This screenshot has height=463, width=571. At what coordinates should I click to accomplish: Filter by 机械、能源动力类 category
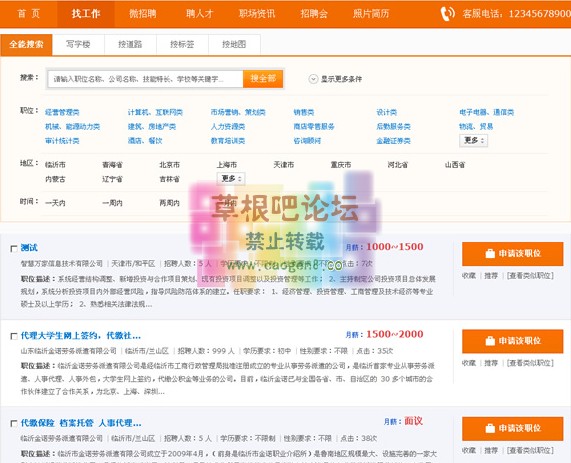point(72,126)
